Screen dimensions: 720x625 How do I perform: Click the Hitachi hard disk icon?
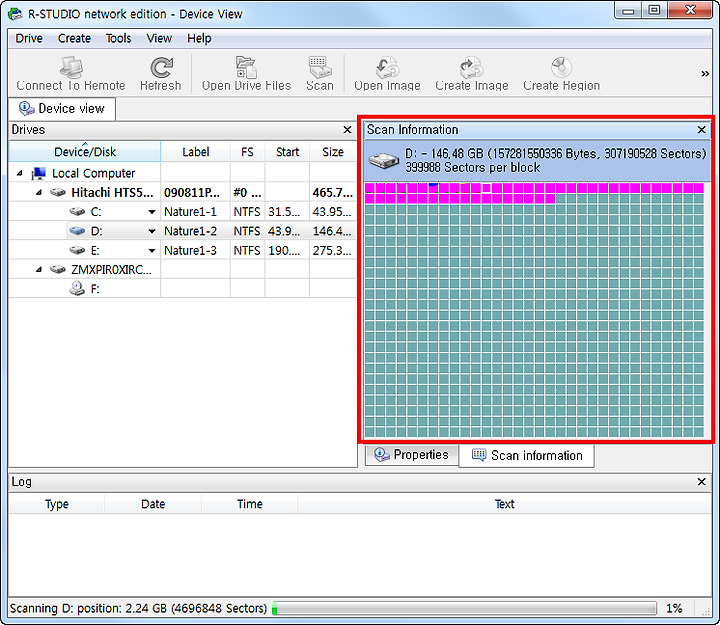[x=58, y=192]
